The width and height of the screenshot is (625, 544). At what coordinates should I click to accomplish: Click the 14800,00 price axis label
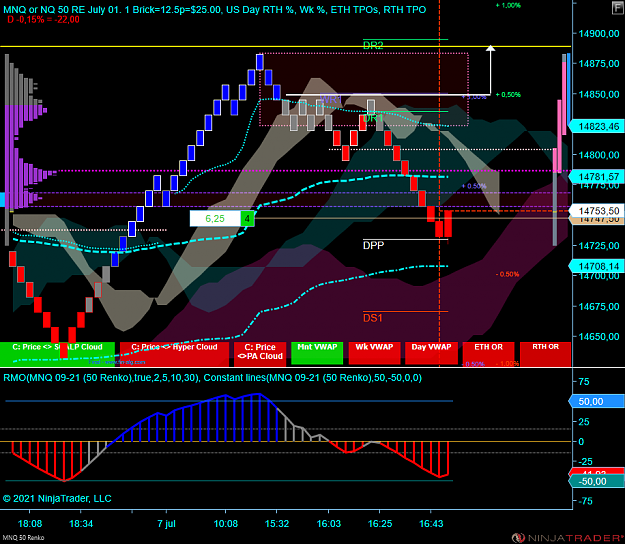click(599, 155)
